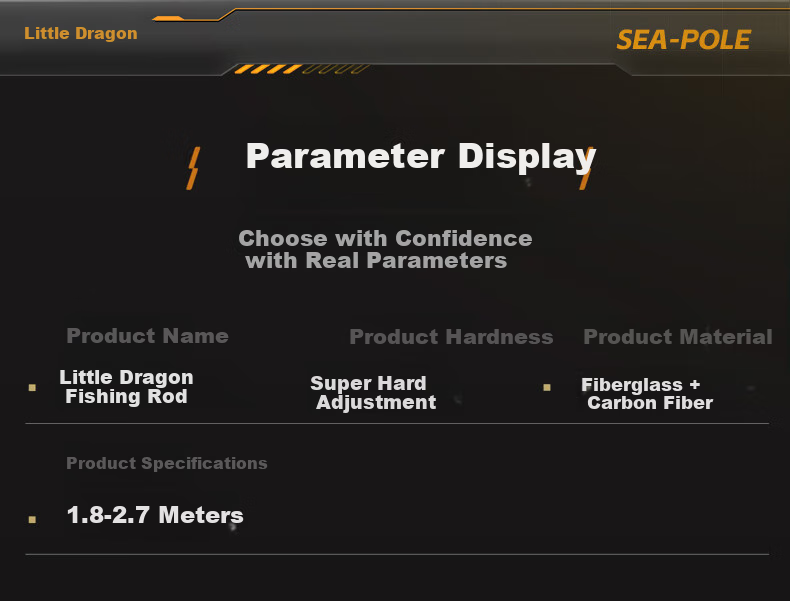Click the Super Hard Adjustment value

pyautogui.click(x=373, y=393)
